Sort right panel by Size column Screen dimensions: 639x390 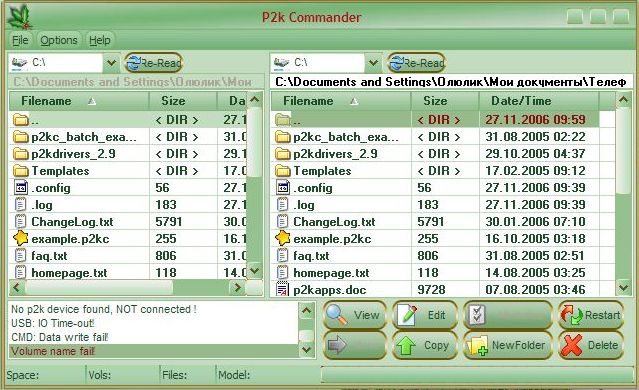click(x=445, y=101)
